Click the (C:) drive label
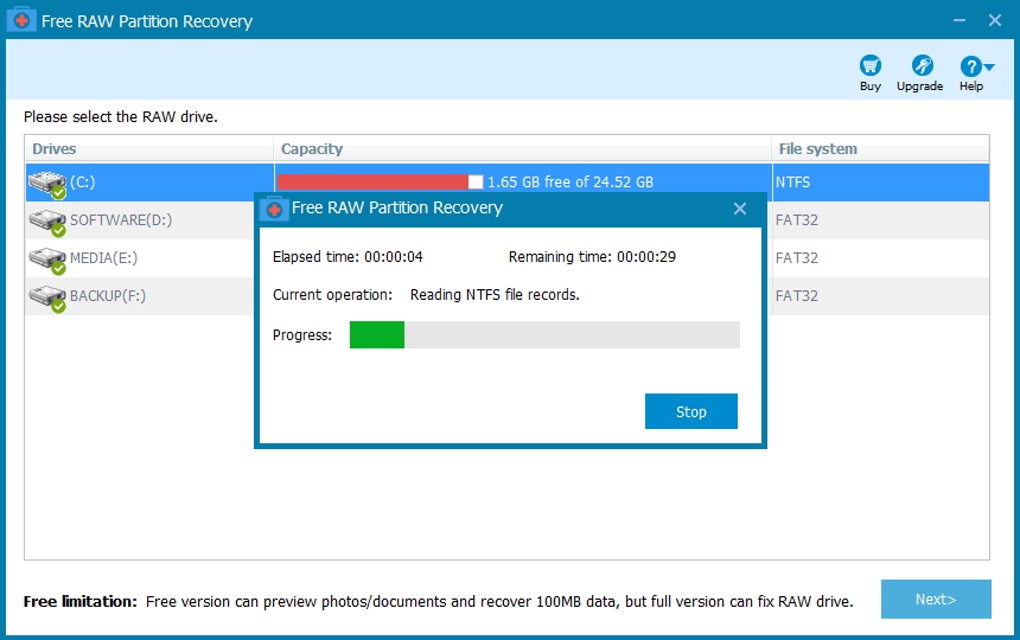The width and height of the screenshot is (1020, 640). [x=82, y=182]
